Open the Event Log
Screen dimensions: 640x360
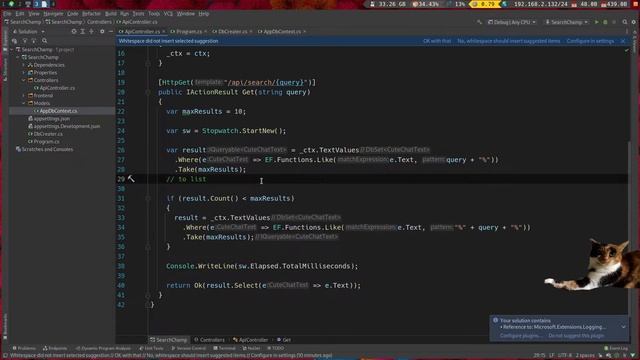pos(616,348)
